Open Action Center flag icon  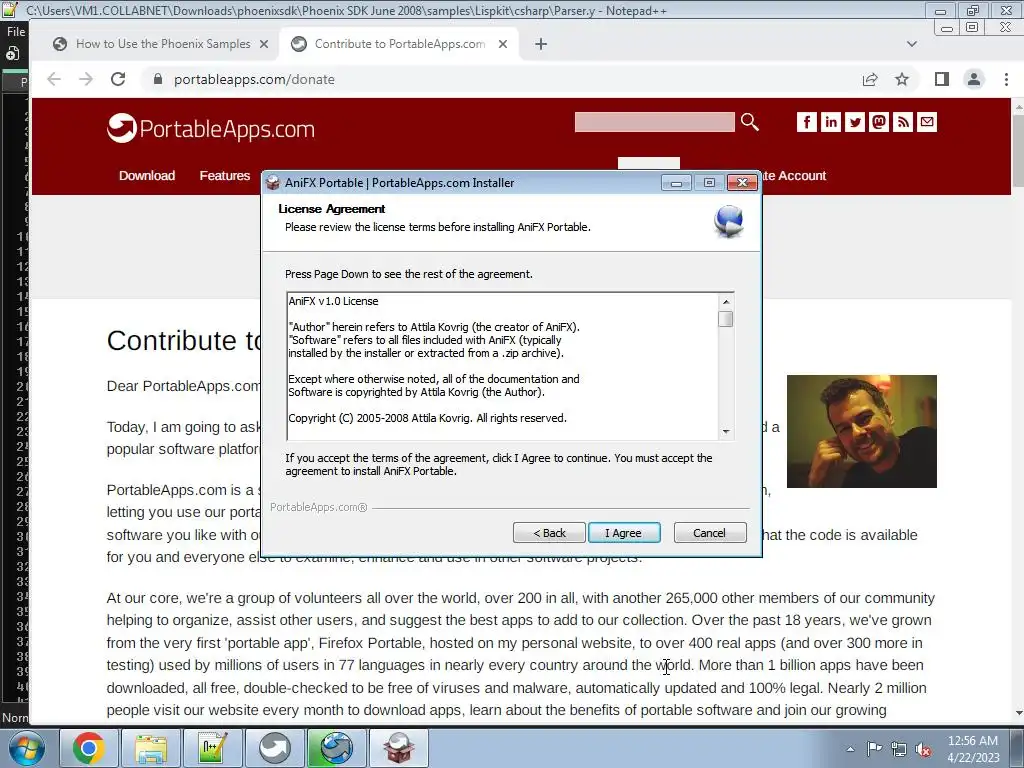point(874,749)
